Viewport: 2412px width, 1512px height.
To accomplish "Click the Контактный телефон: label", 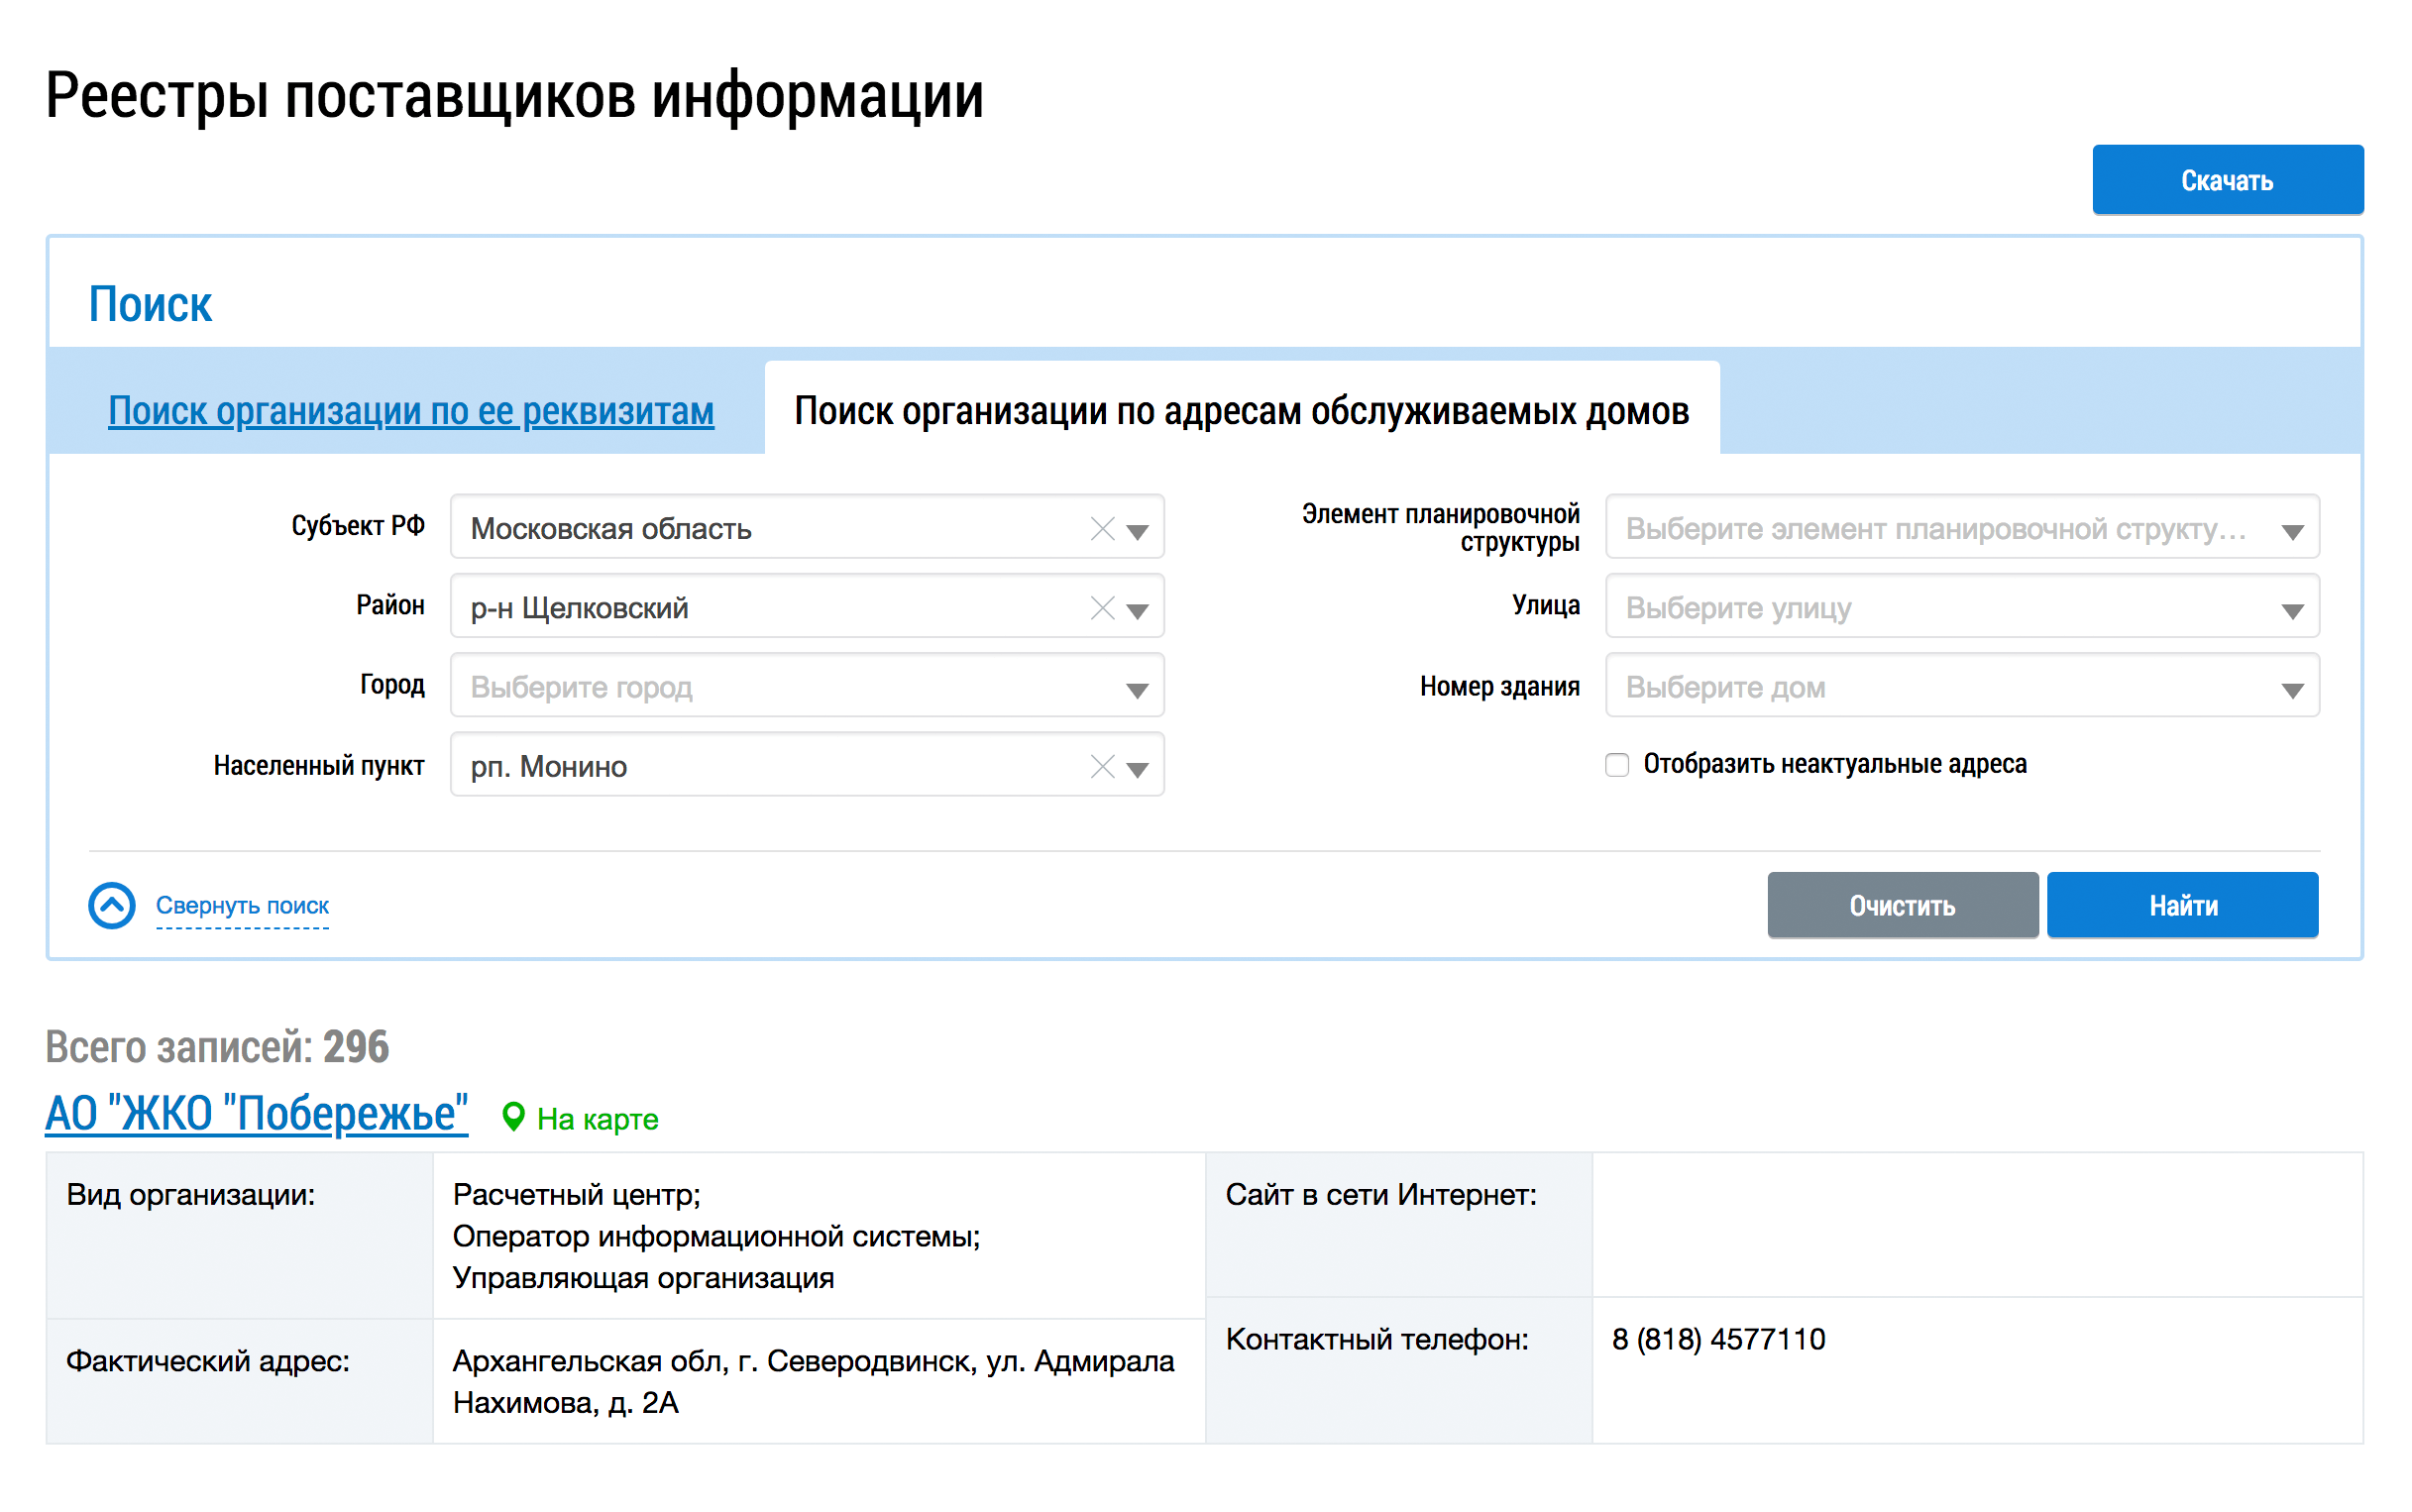I will [x=1376, y=1339].
